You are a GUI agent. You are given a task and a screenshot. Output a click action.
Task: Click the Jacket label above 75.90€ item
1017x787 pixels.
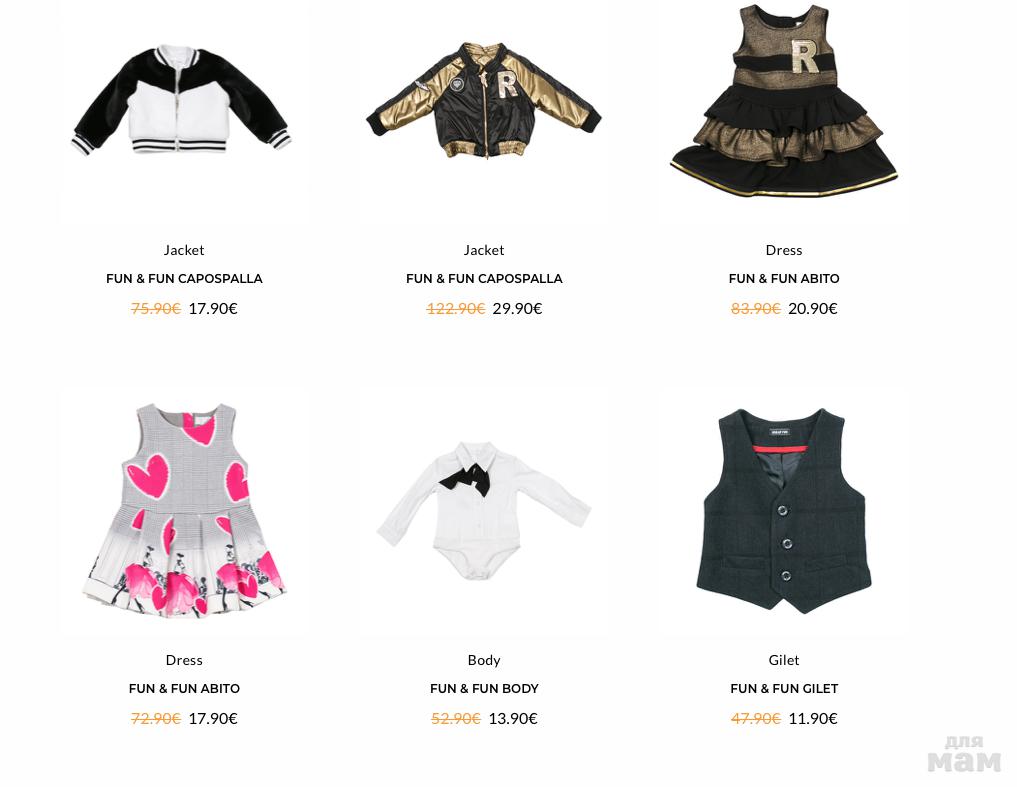pos(184,250)
